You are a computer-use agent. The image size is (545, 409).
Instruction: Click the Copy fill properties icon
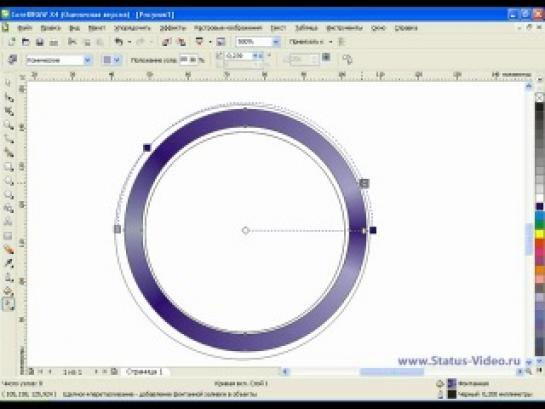point(347,59)
